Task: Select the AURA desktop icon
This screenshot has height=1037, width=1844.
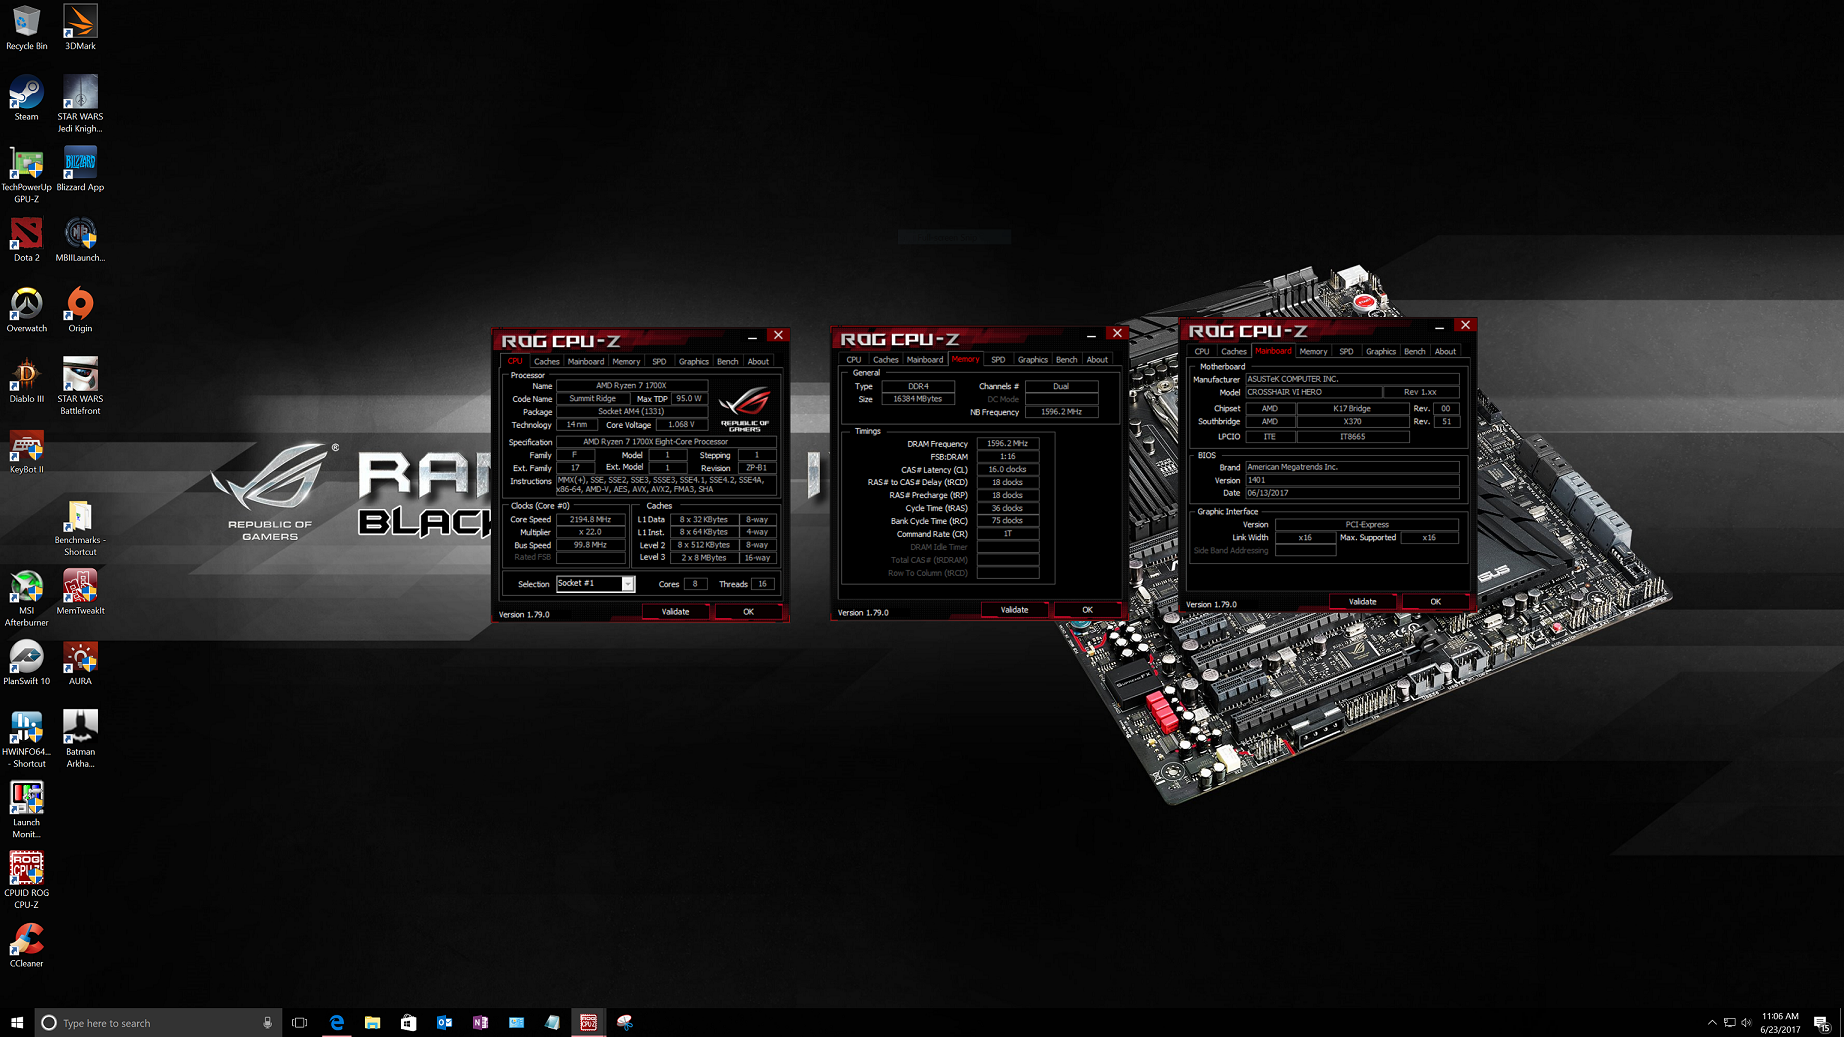Action: coord(80,663)
